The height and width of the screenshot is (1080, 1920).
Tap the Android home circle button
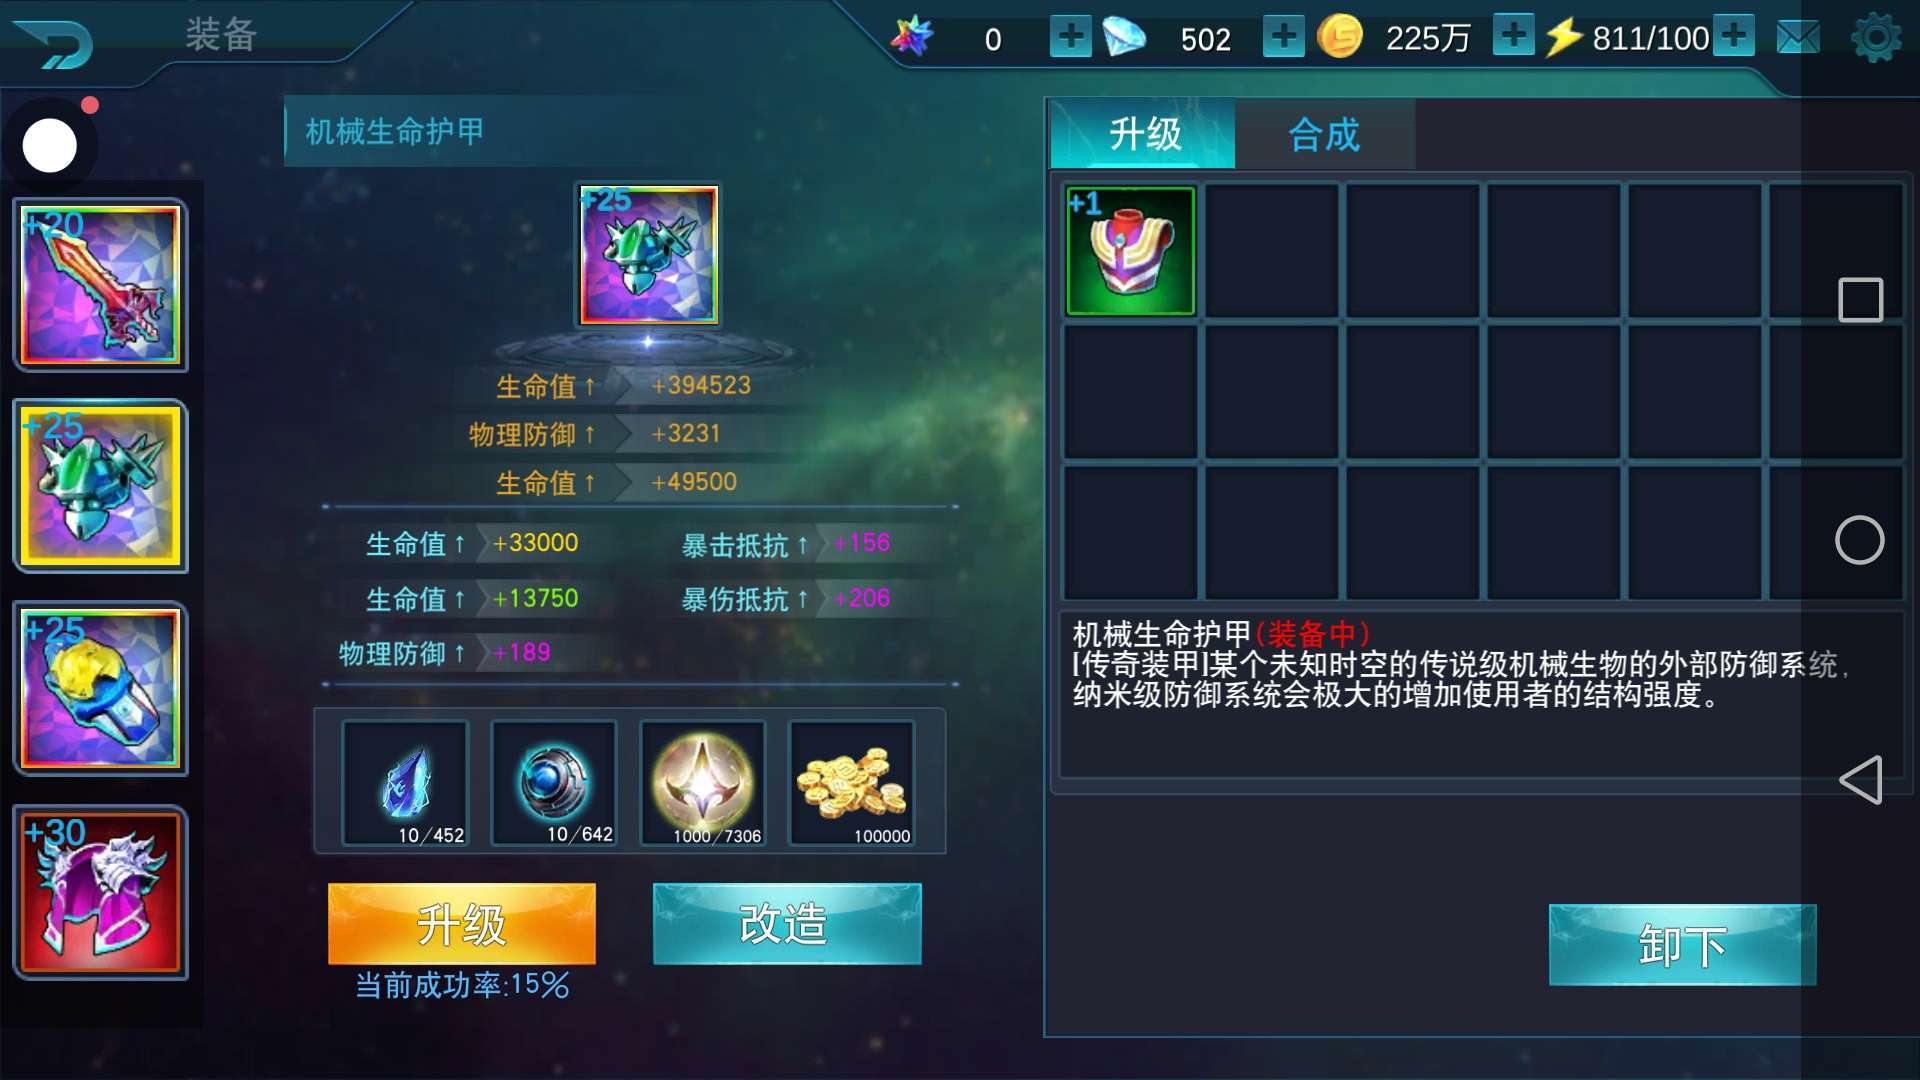tap(1860, 541)
